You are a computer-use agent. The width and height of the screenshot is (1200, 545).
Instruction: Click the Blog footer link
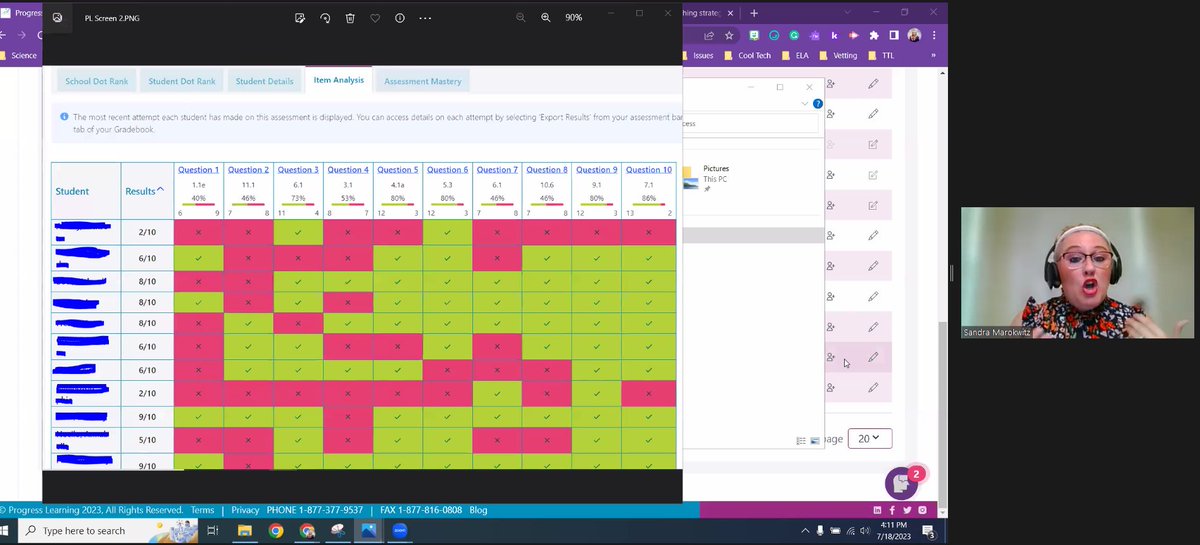point(478,510)
